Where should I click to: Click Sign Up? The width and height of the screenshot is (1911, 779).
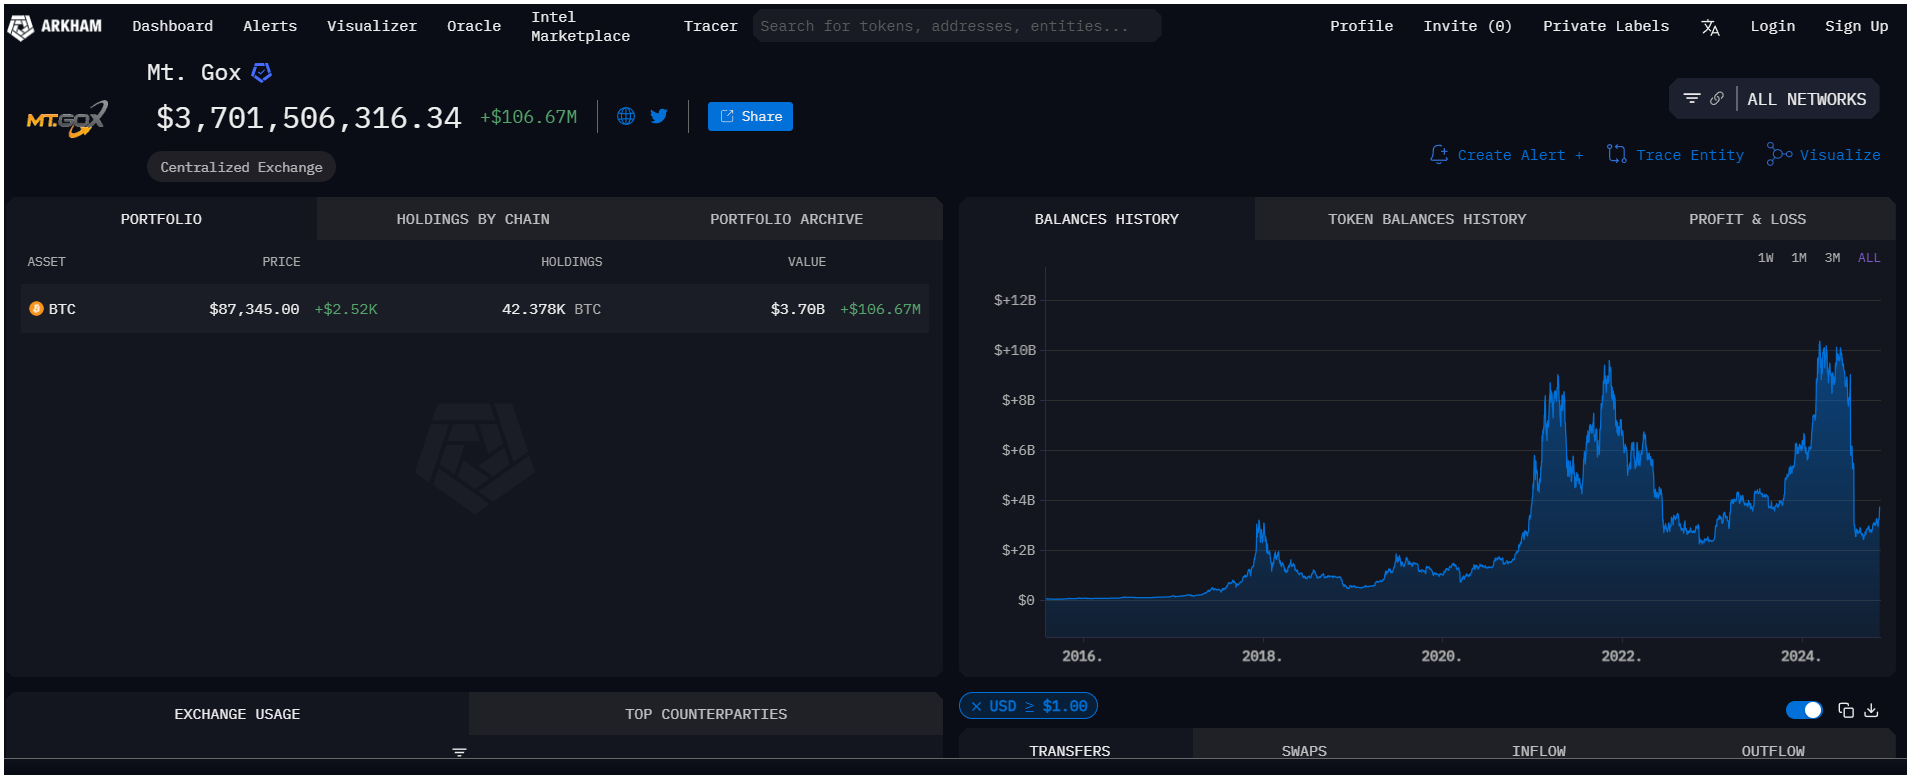pyautogui.click(x=1856, y=26)
